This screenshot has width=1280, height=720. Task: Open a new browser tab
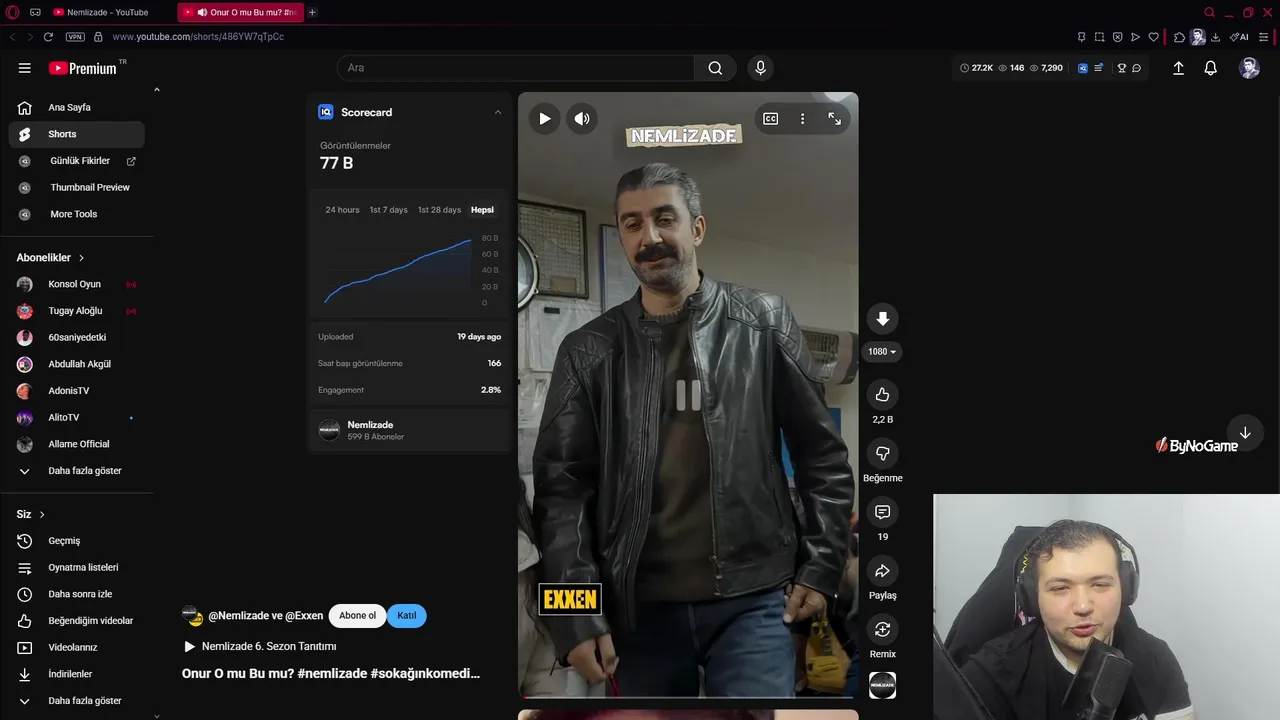coord(312,12)
